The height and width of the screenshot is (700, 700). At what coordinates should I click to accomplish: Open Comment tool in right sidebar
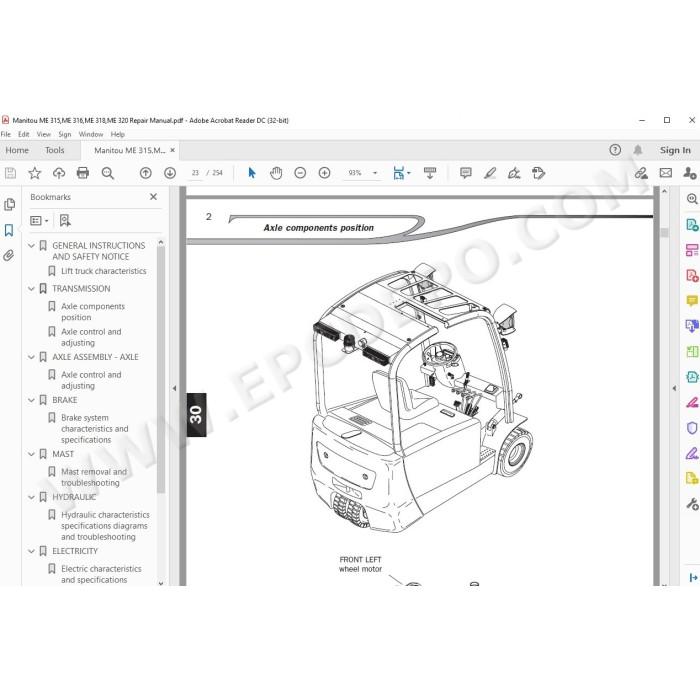click(x=692, y=300)
